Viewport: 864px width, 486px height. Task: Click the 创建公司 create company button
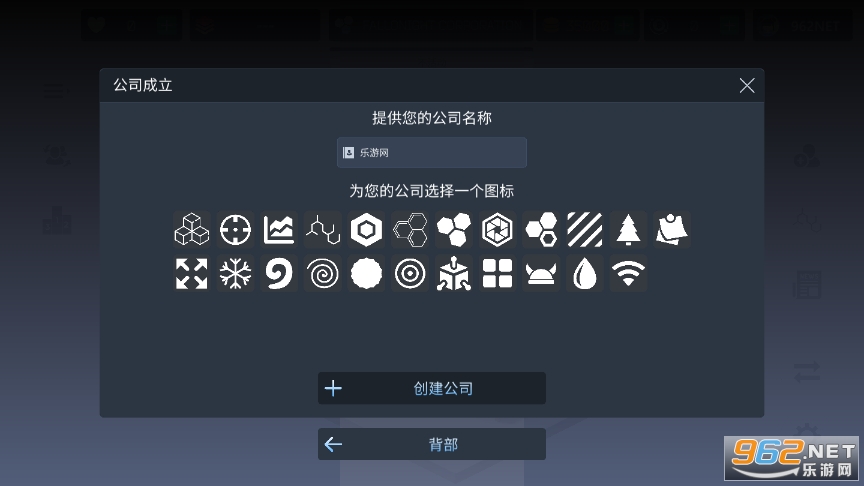pyautogui.click(x=432, y=388)
